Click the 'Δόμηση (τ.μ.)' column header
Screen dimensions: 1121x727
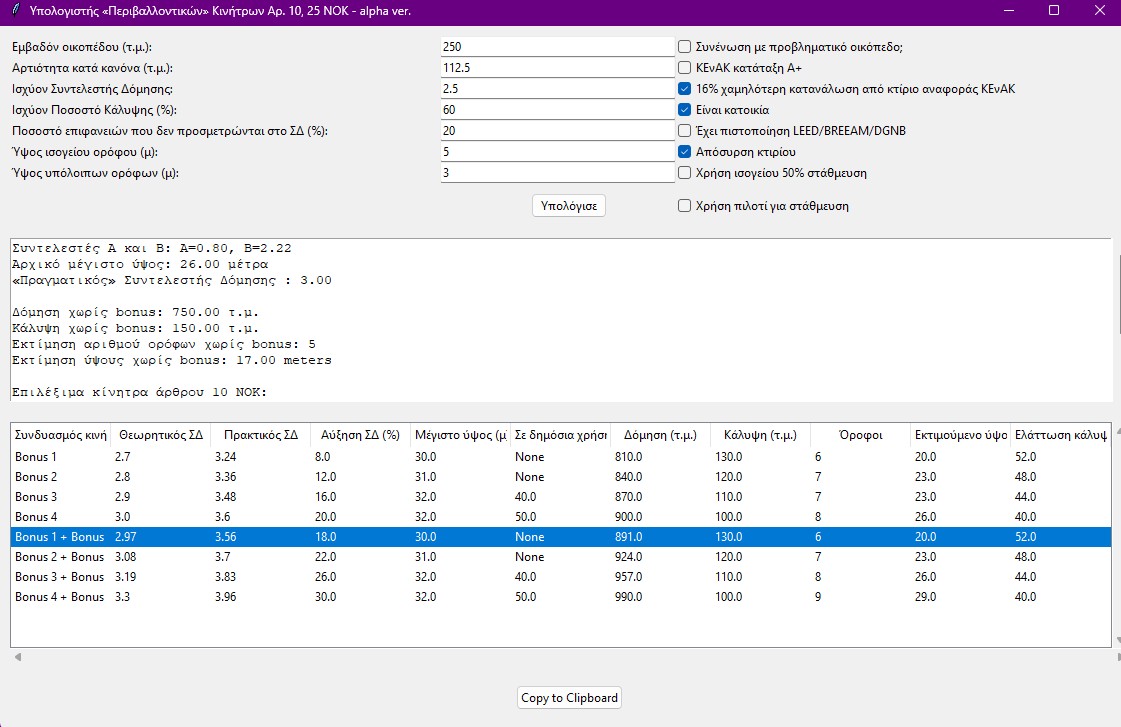point(661,435)
